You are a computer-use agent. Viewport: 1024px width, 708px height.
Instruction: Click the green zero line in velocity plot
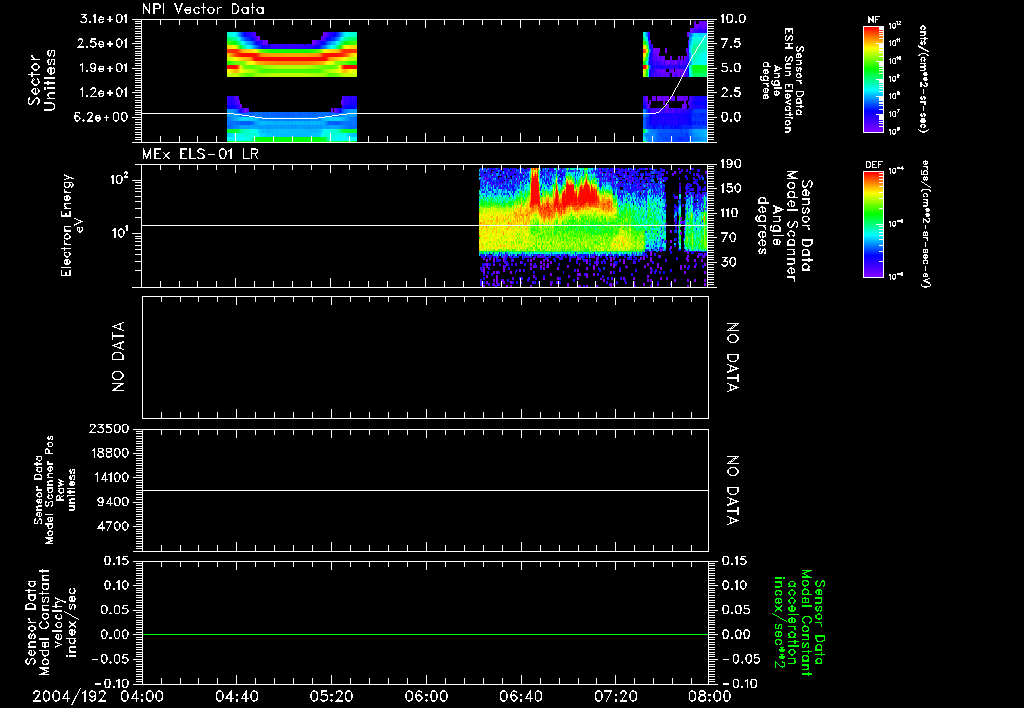click(x=424, y=634)
